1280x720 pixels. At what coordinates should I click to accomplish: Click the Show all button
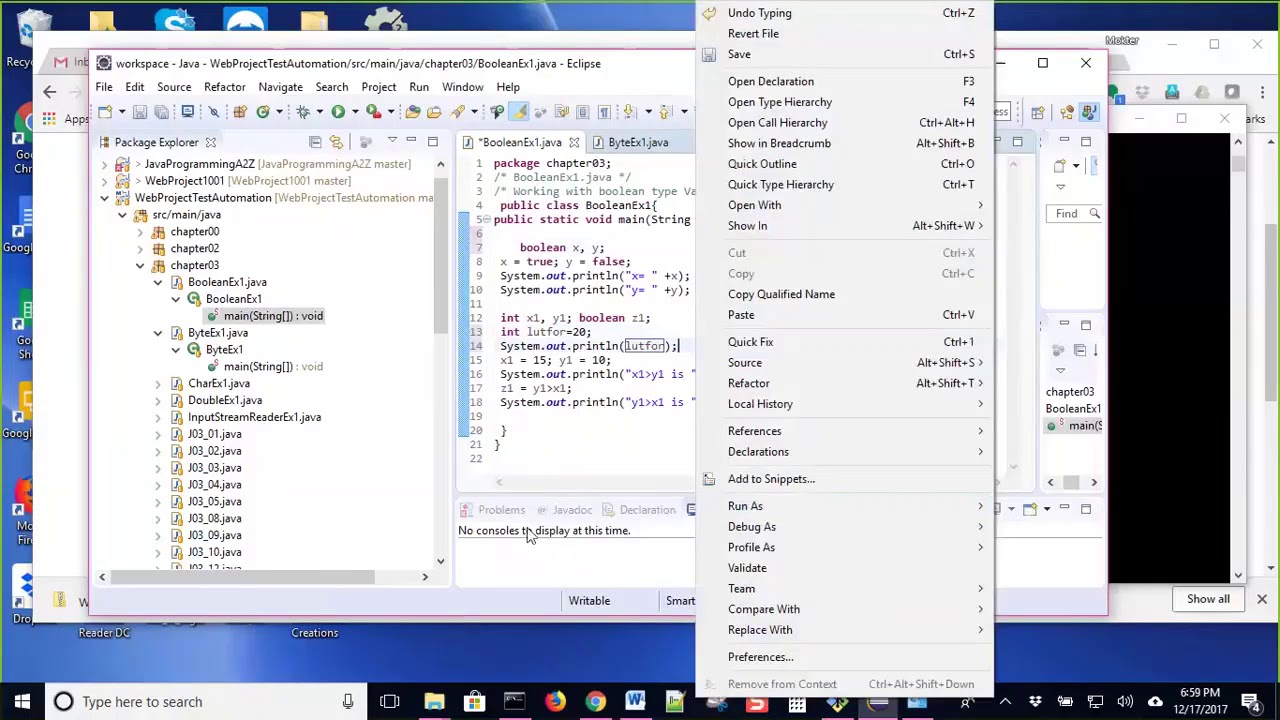[x=1208, y=599]
